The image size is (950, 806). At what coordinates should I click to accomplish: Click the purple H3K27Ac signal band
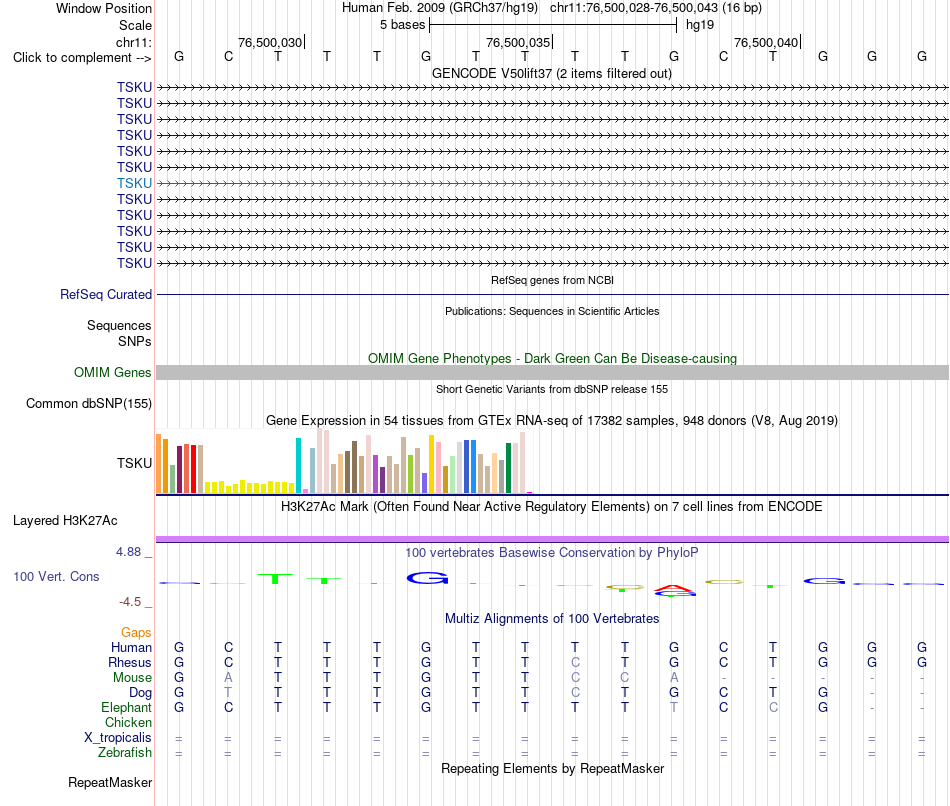(x=552, y=539)
